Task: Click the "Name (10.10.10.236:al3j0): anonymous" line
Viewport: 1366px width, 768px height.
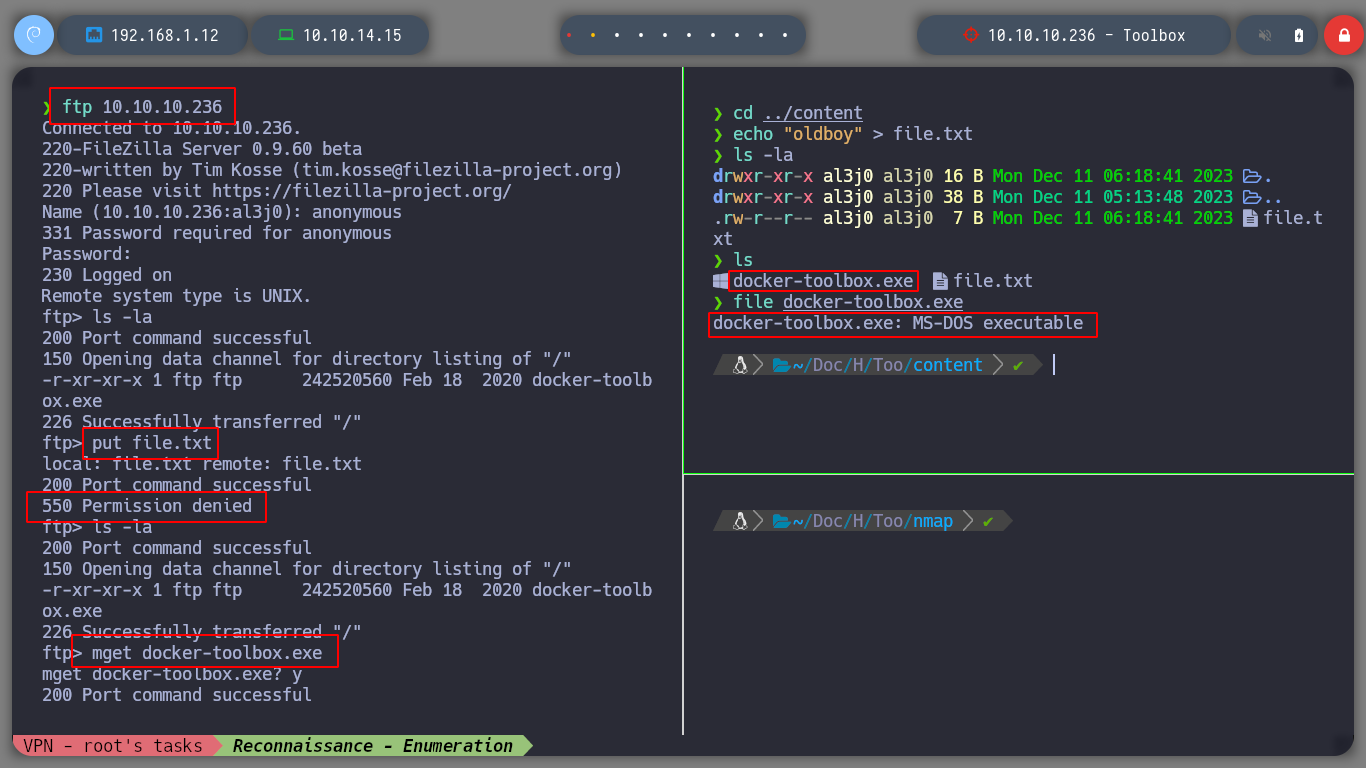Action: tap(222, 212)
